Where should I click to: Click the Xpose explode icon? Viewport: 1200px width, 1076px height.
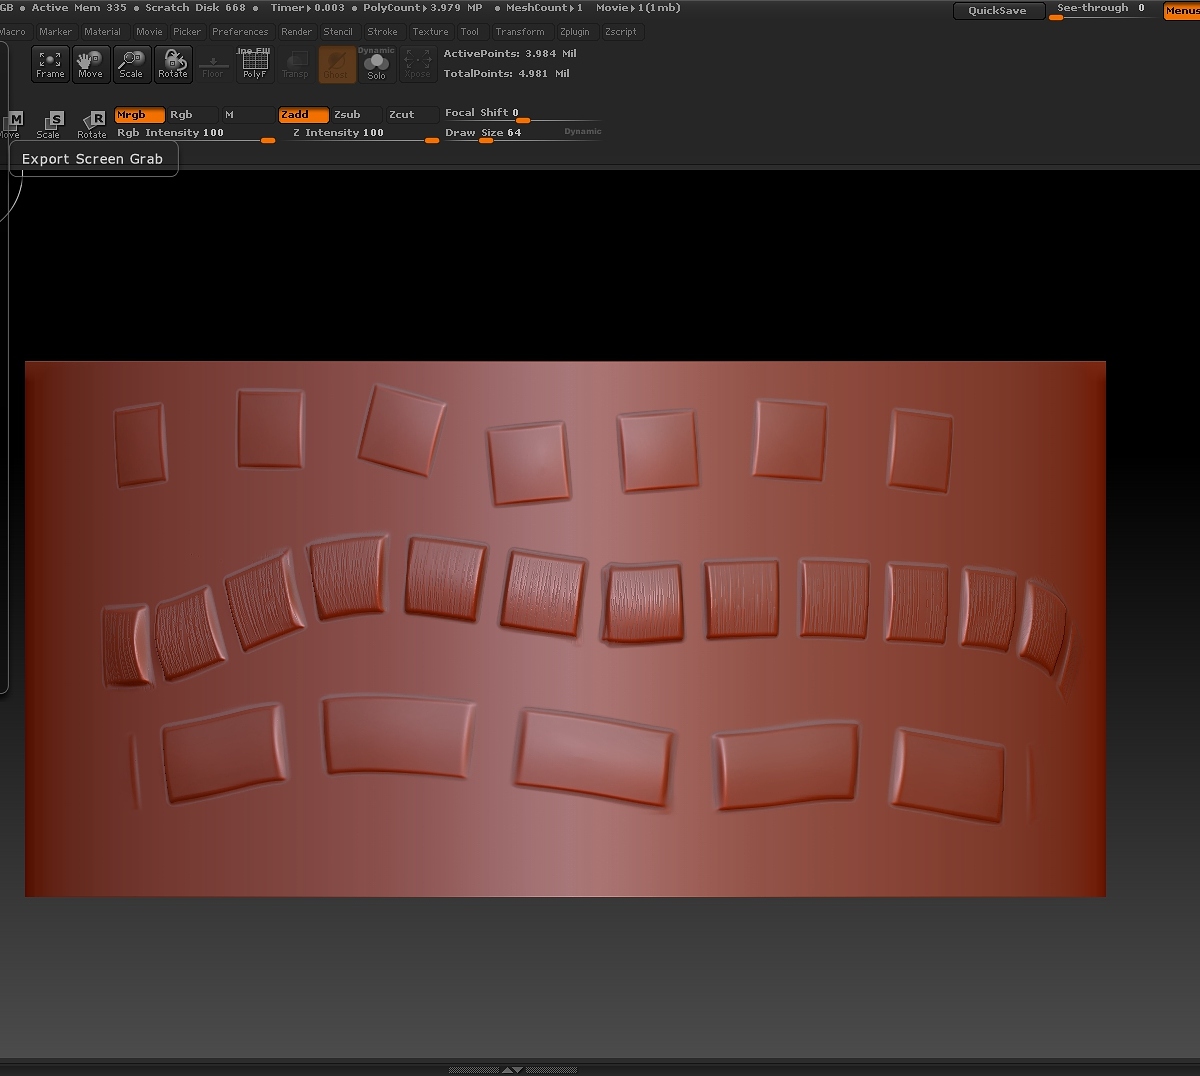click(x=418, y=64)
